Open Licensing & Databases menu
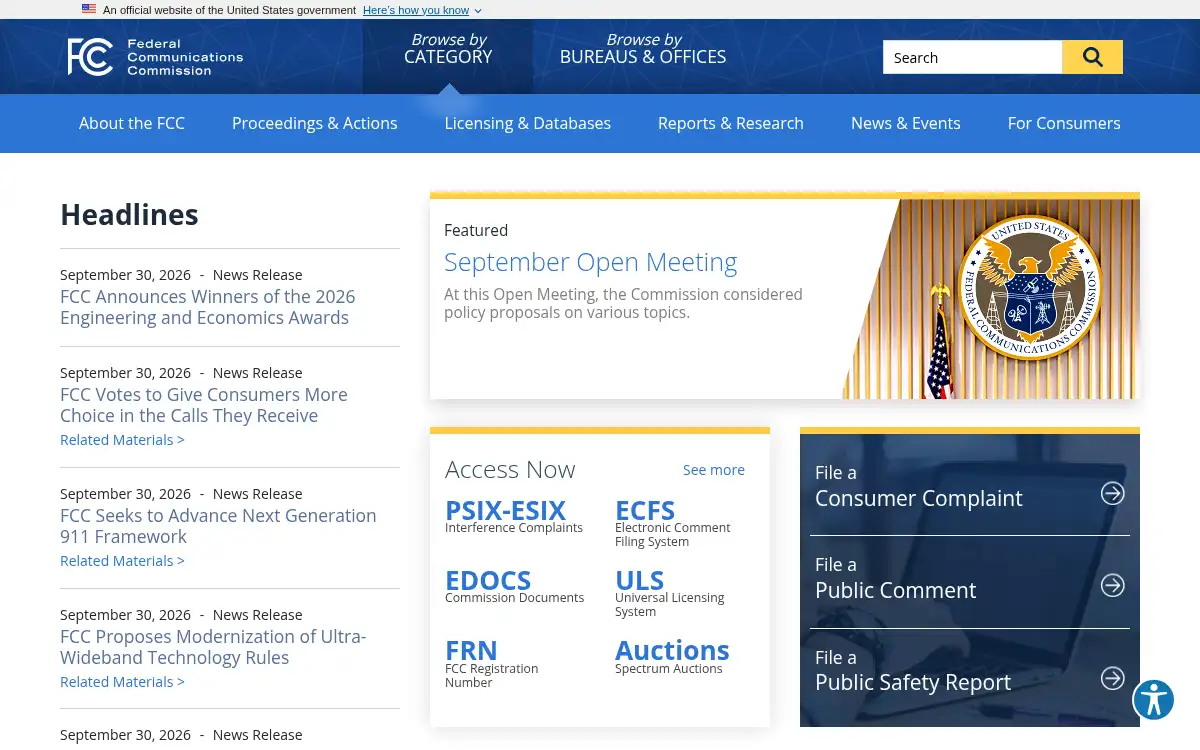The image size is (1200, 750). (x=528, y=123)
